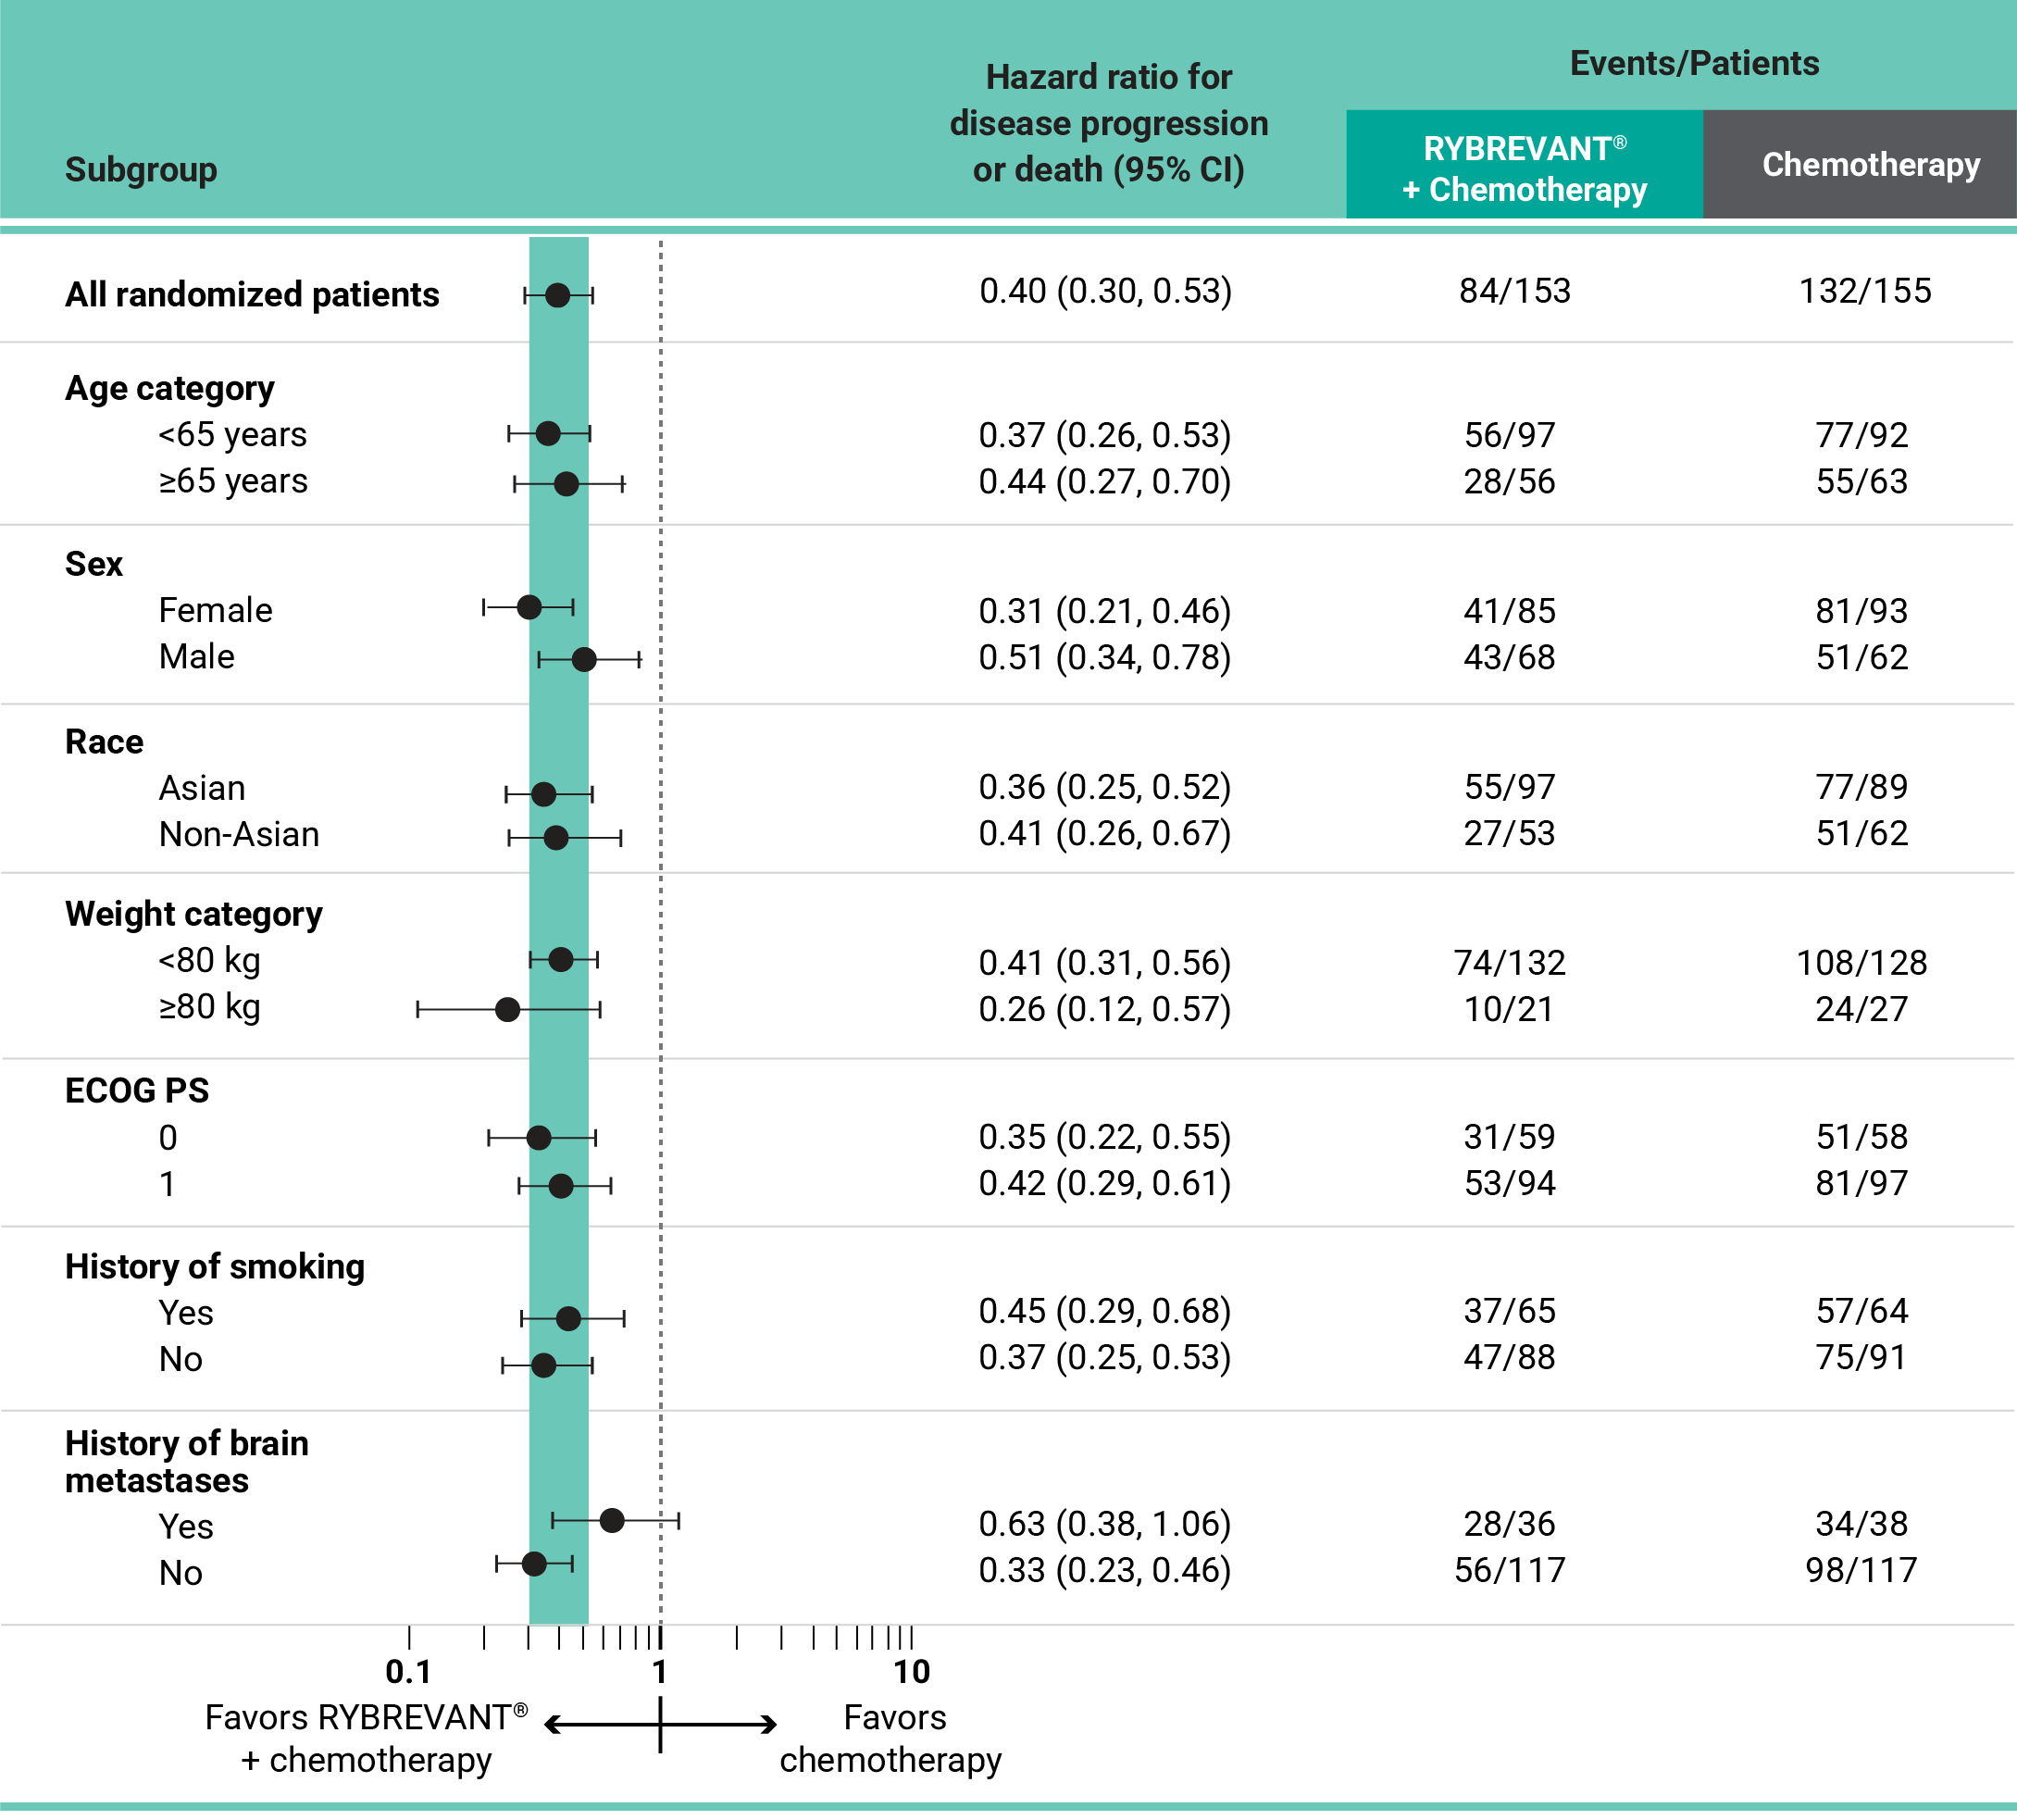Click the 'Male' subgroup label
2017x1820 pixels.
(x=197, y=657)
